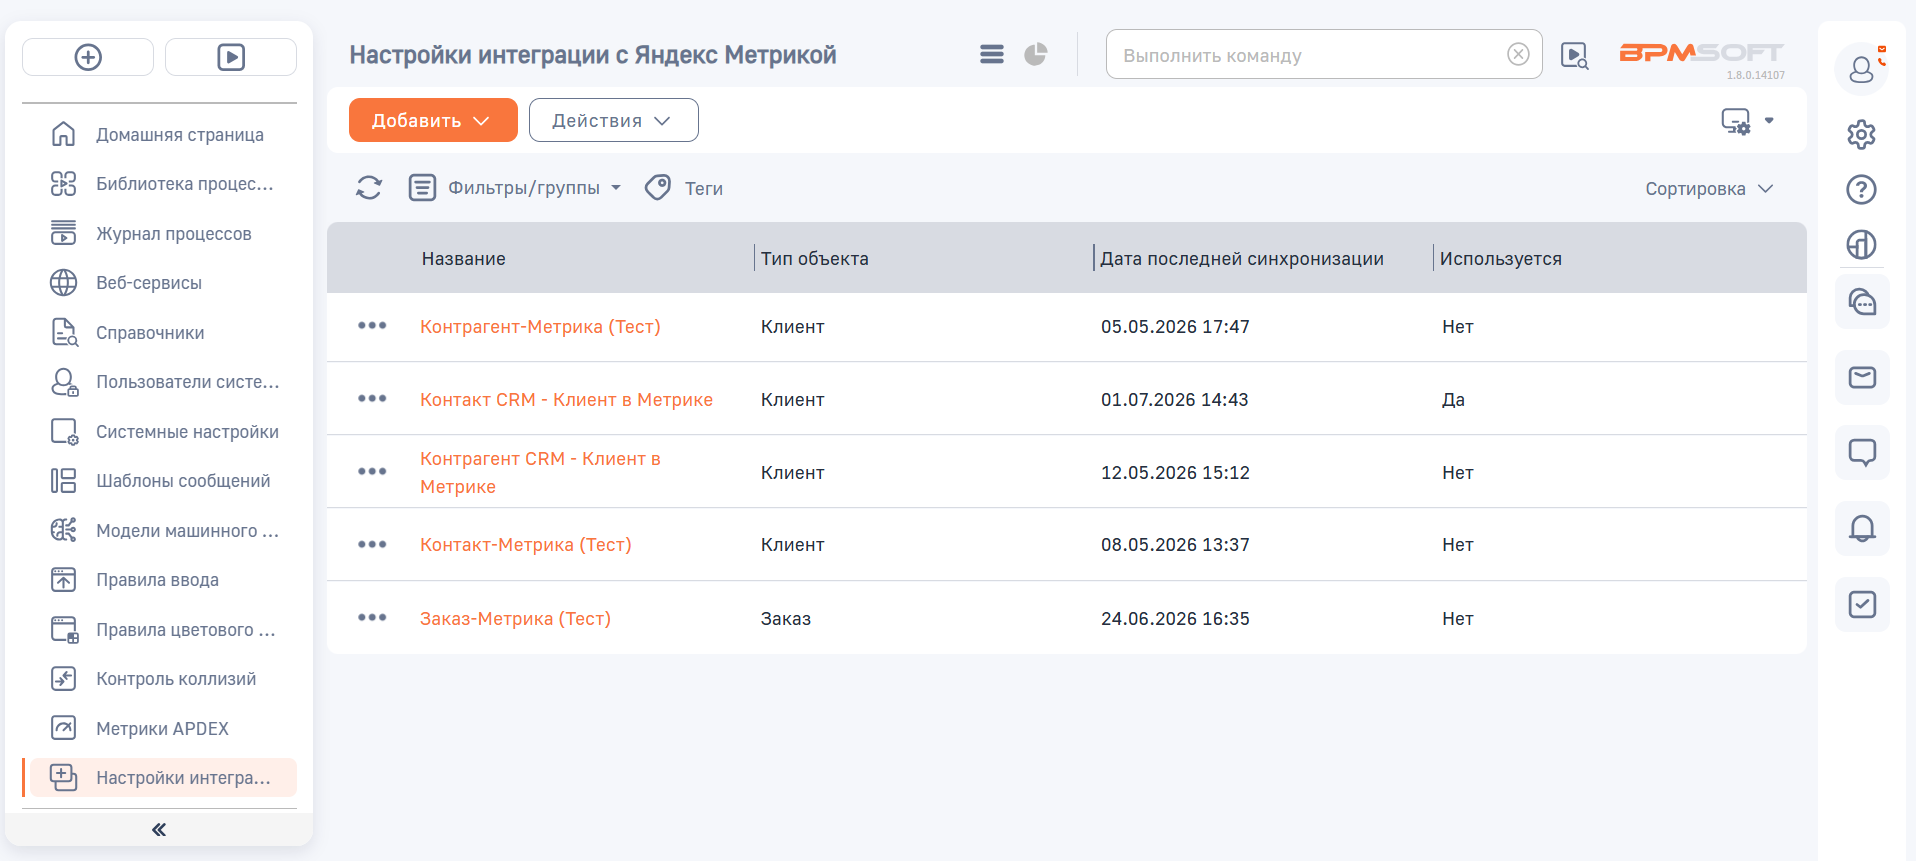Clear the command line with the X icon
The image size is (1916, 861).
(x=1518, y=54)
